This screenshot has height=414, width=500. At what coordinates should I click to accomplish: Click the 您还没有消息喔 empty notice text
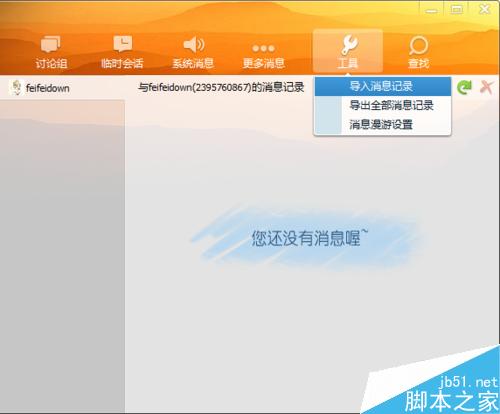310,238
